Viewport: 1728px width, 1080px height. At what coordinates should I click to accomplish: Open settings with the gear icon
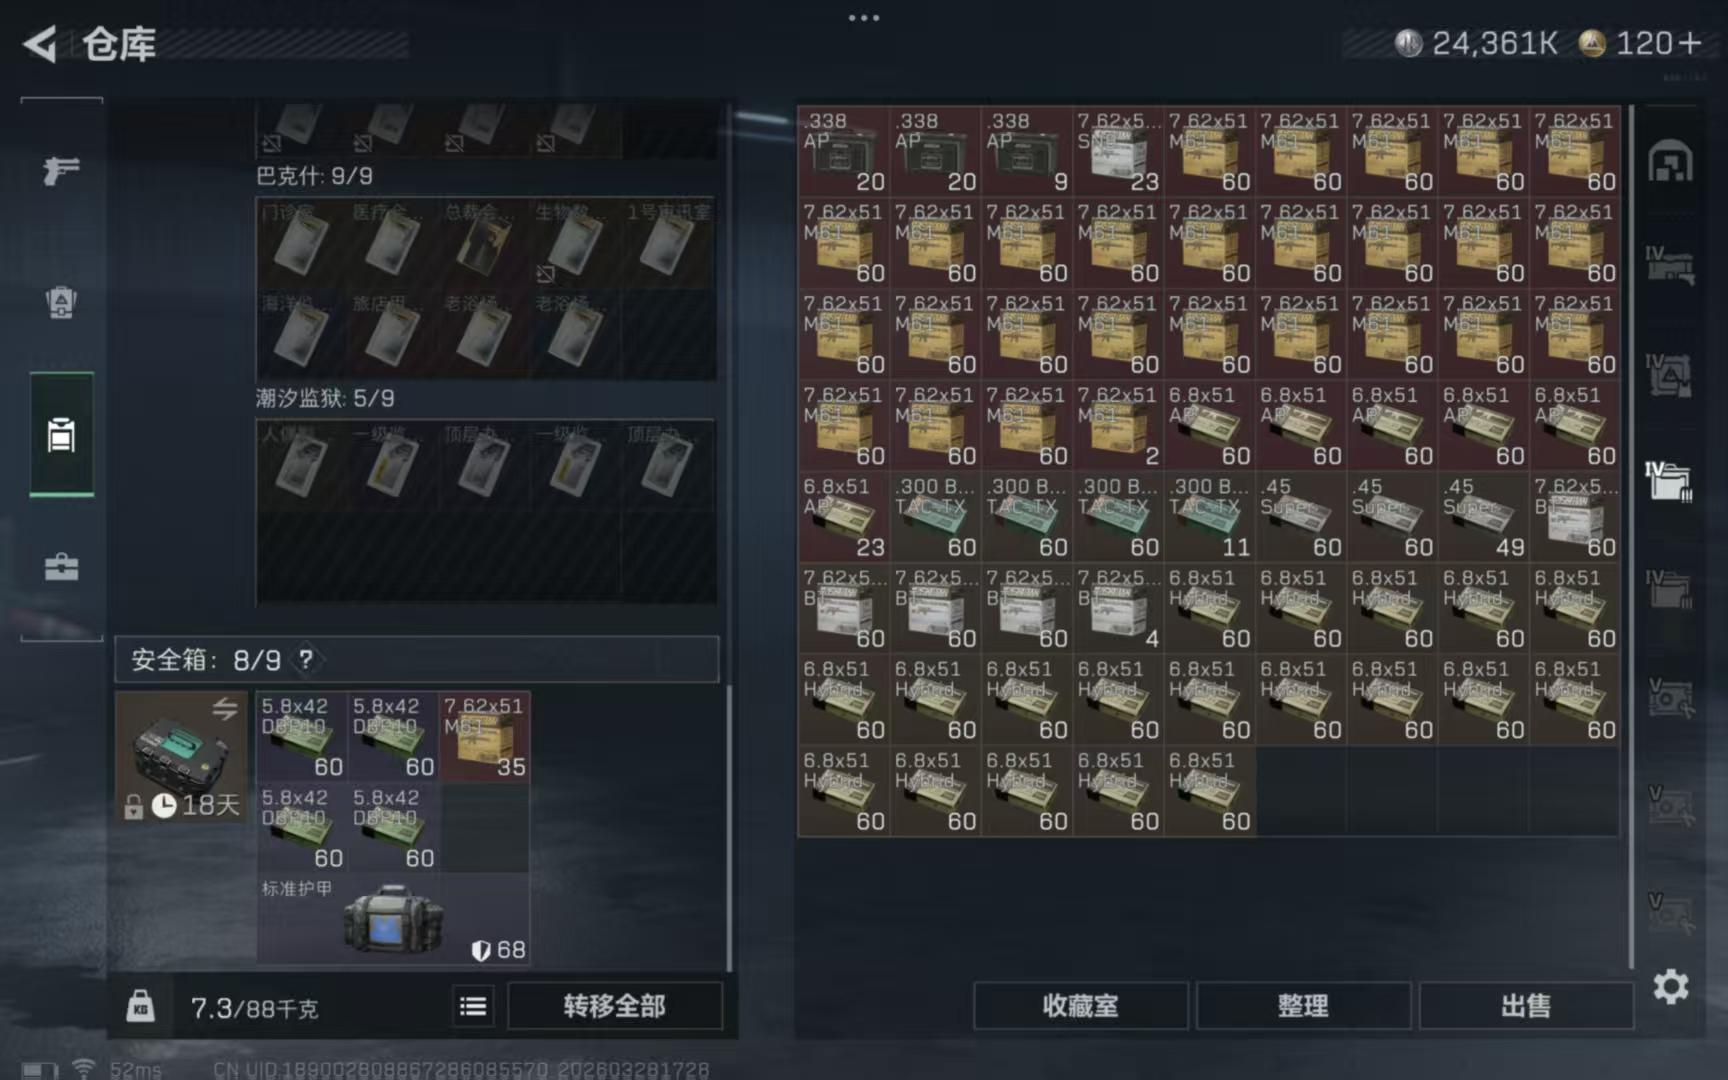(1671, 987)
